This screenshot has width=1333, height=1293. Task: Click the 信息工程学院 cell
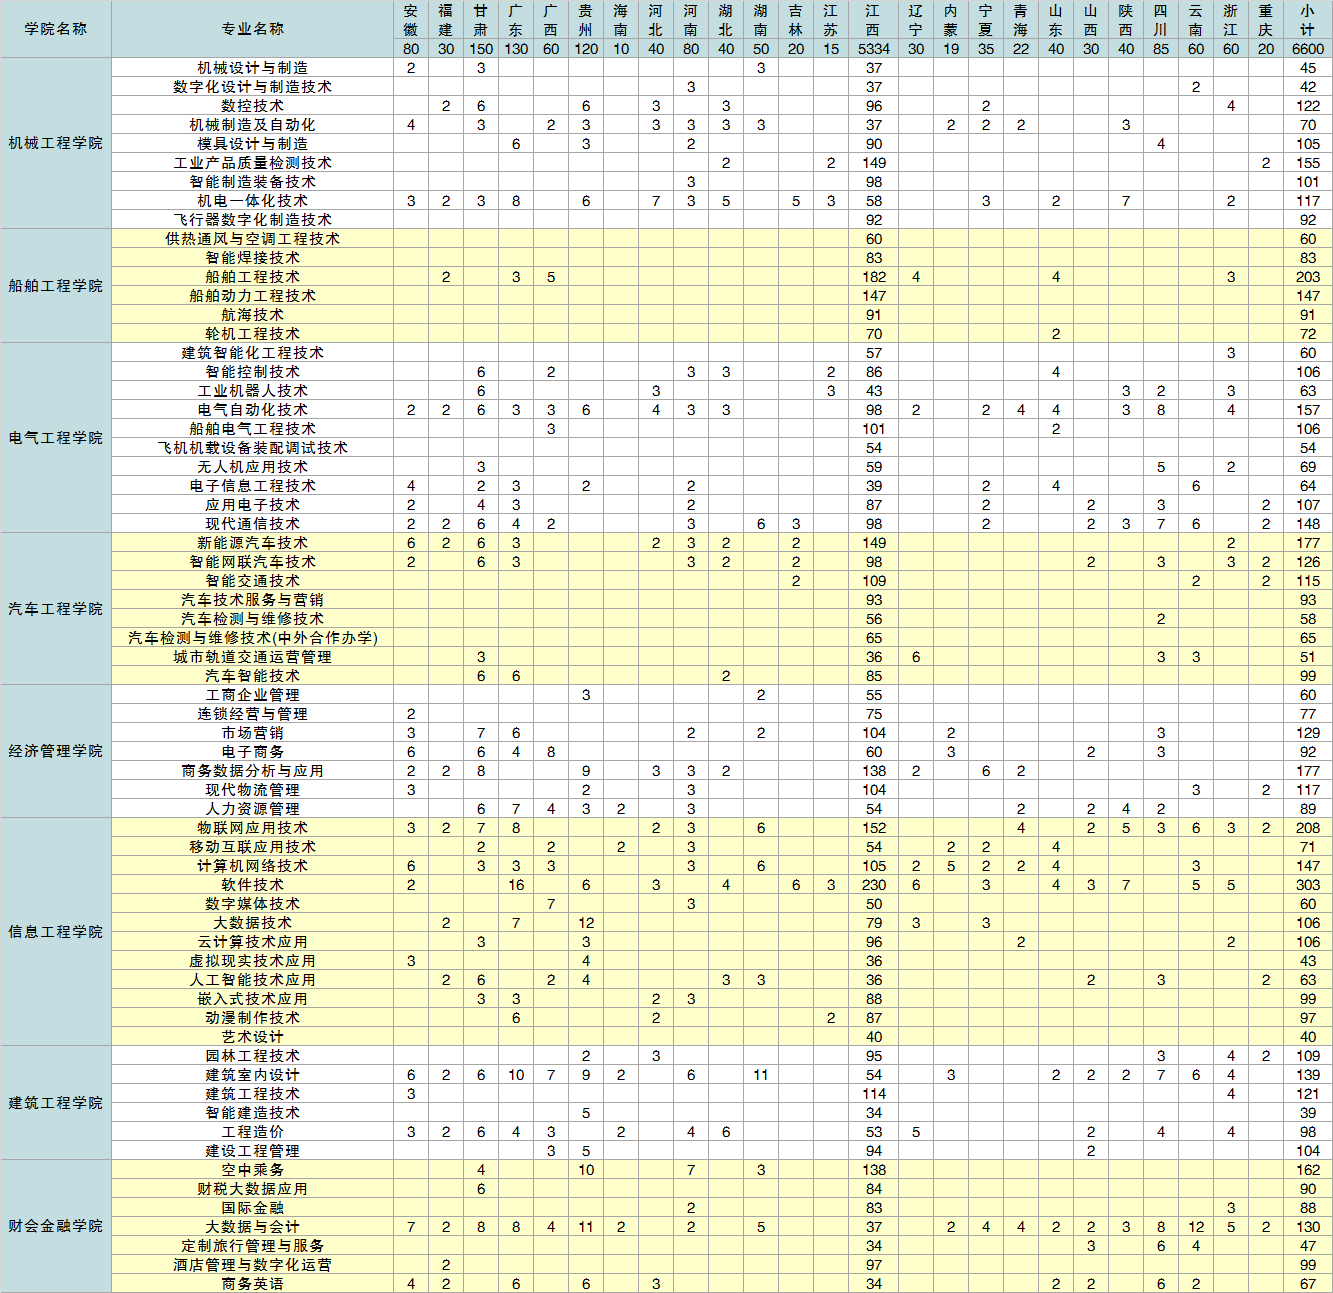pyautogui.click(x=56, y=932)
